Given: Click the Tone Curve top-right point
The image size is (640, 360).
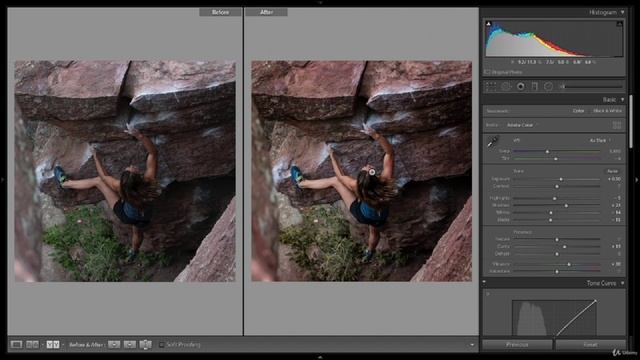Looking at the screenshot, I should pos(596,301).
